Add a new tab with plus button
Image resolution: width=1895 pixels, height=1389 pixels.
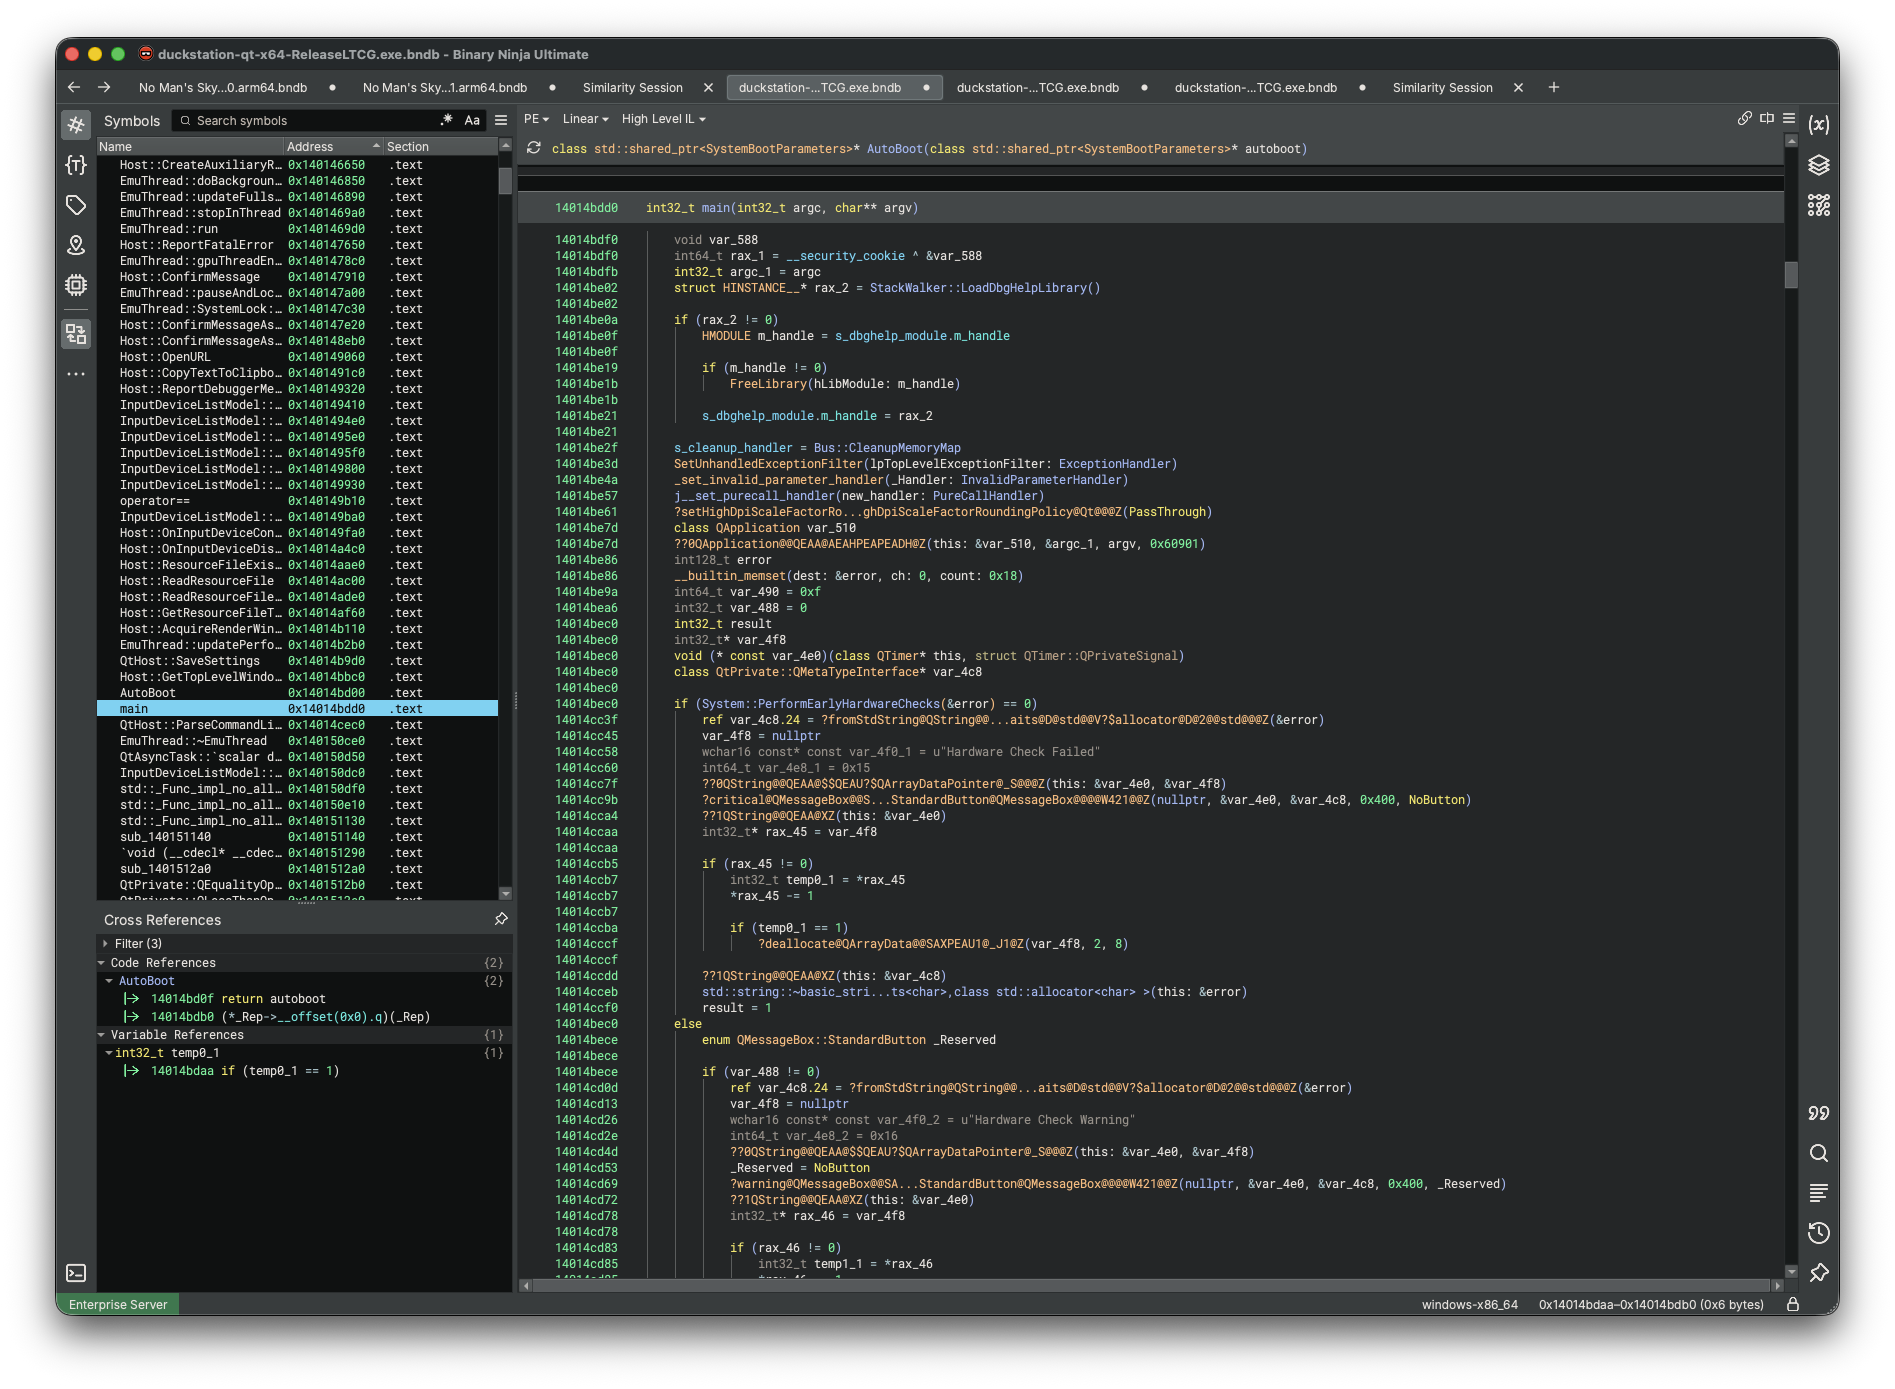pyautogui.click(x=1554, y=87)
